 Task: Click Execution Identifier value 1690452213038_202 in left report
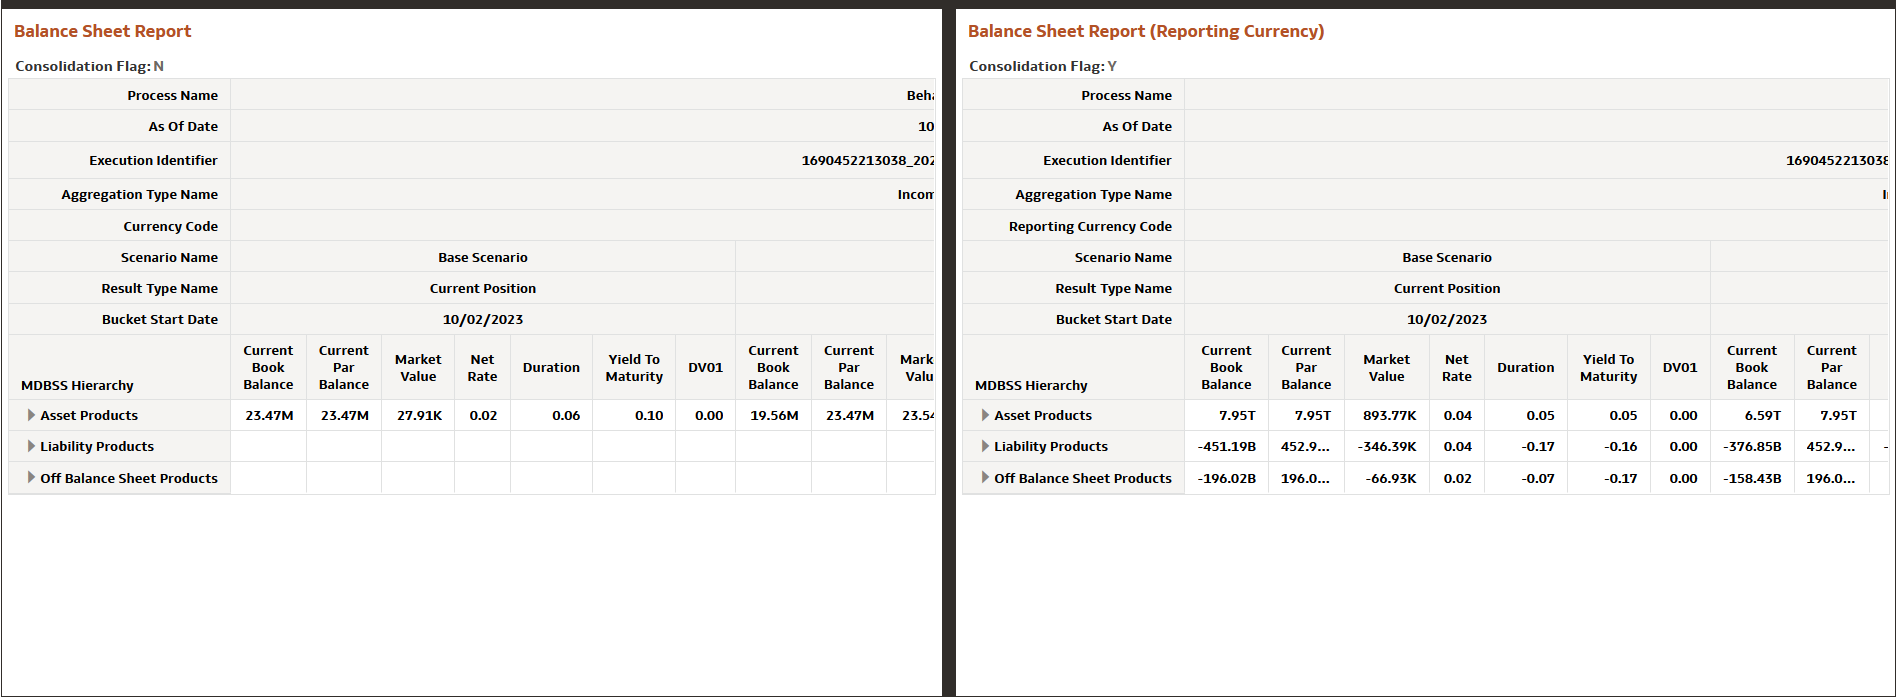point(867,160)
